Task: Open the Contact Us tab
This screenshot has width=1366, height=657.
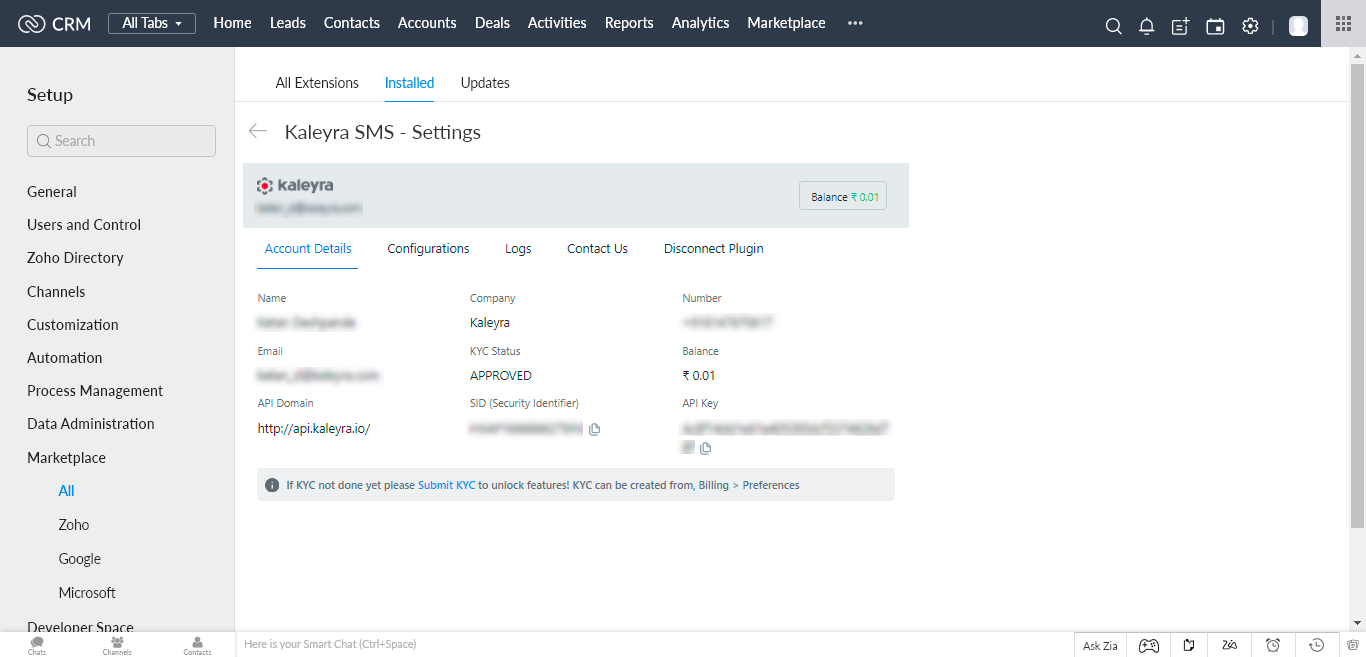Action: pyautogui.click(x=597, y=249)
